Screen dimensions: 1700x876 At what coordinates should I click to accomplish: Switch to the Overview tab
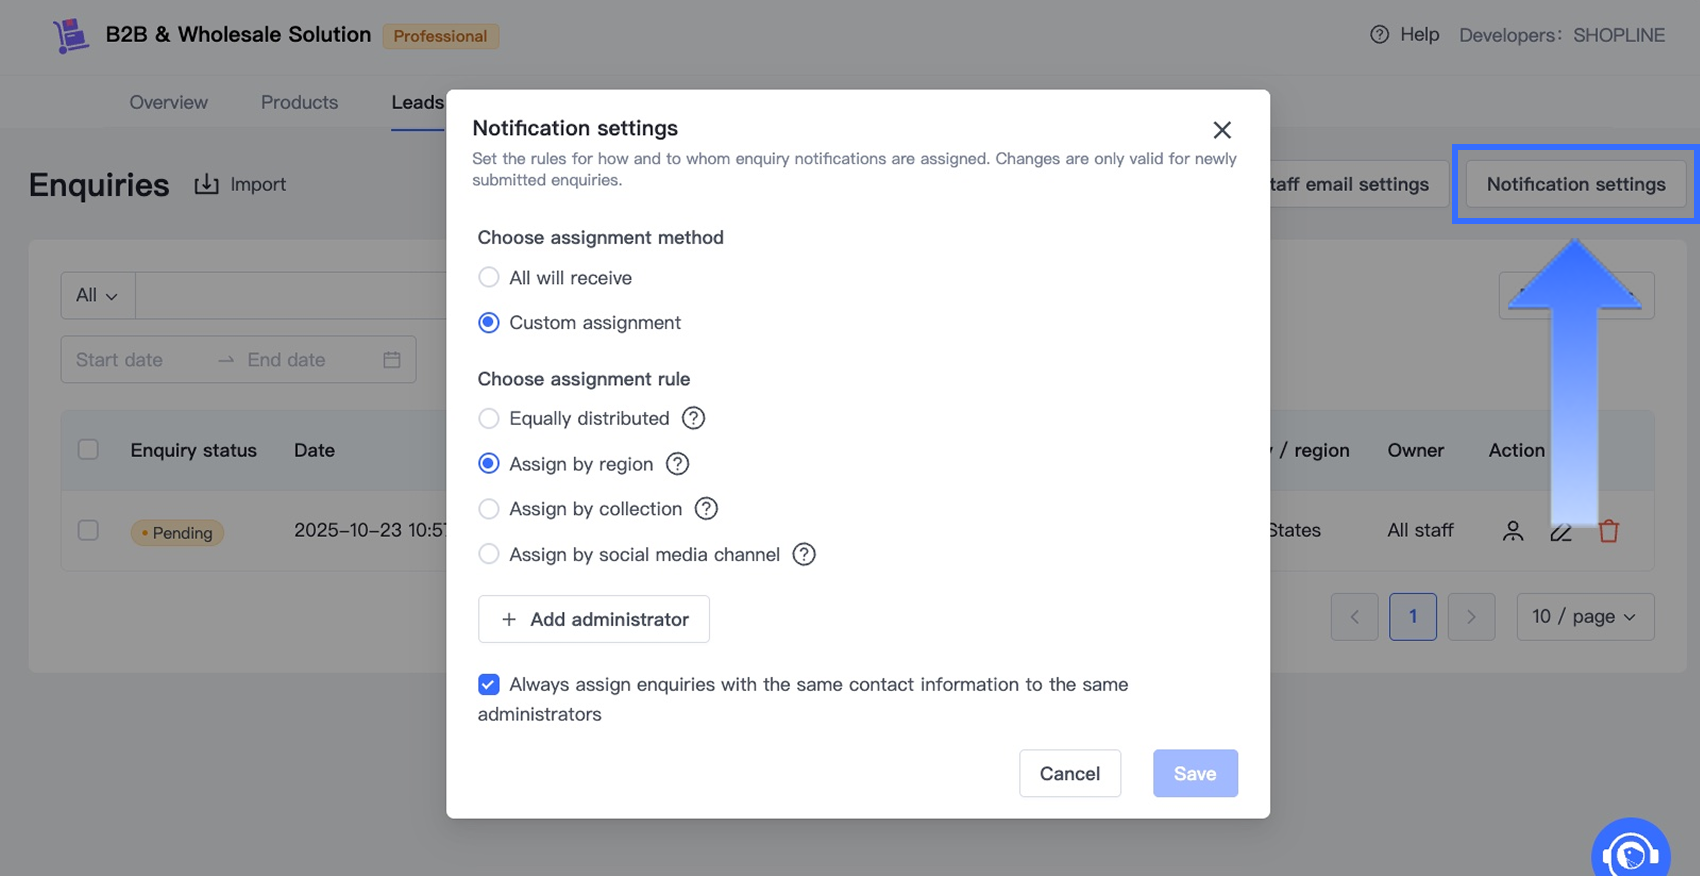click(168, 102)
